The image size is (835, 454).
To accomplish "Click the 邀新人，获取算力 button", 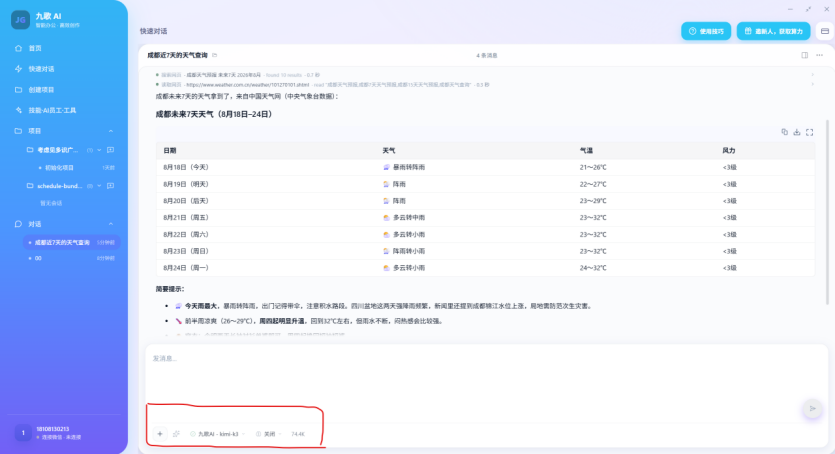I will 774,31.
